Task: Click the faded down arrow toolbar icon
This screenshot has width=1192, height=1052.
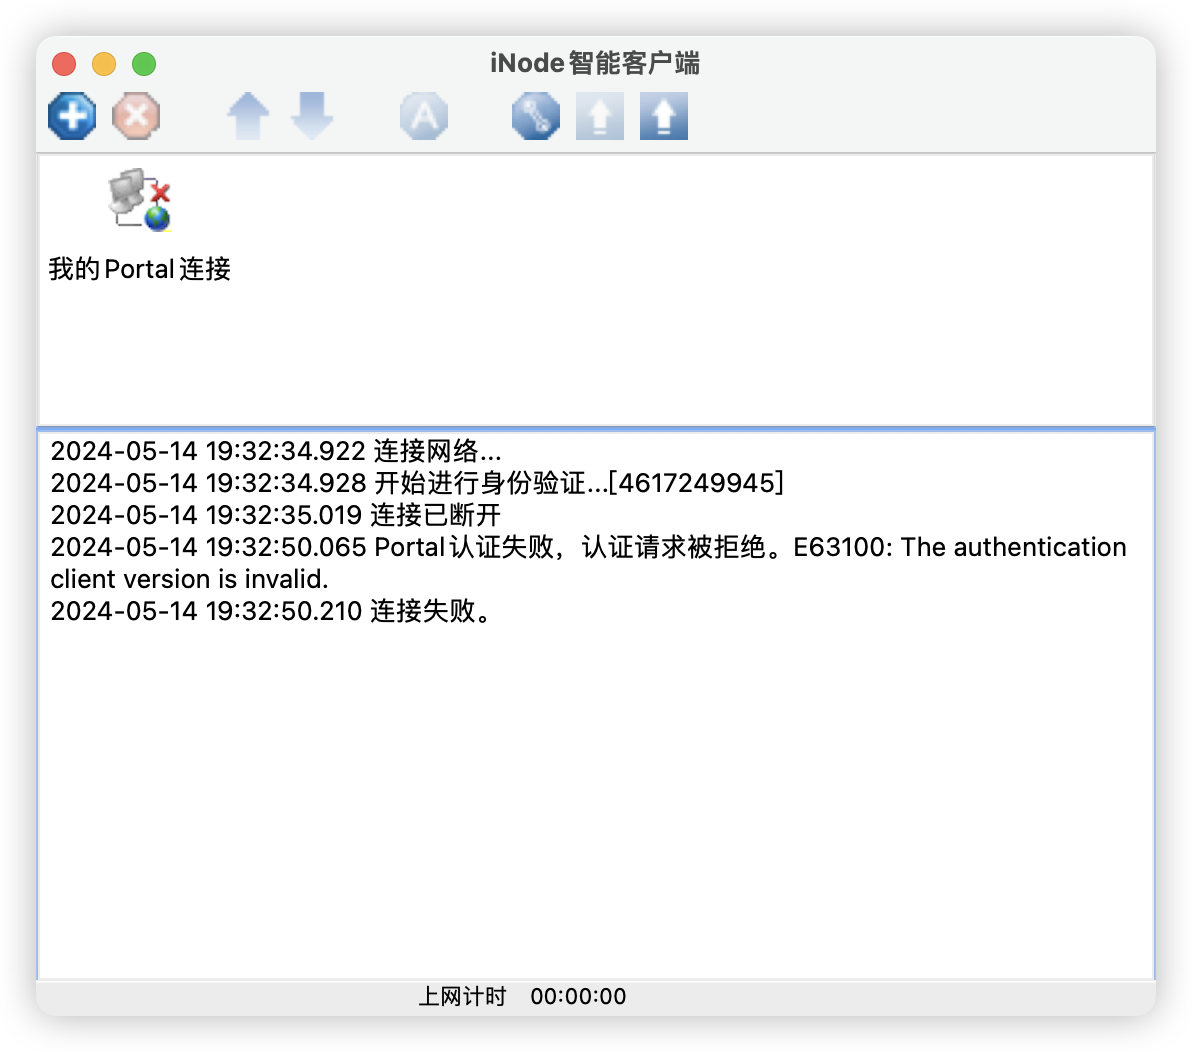Action: (312, 116)
